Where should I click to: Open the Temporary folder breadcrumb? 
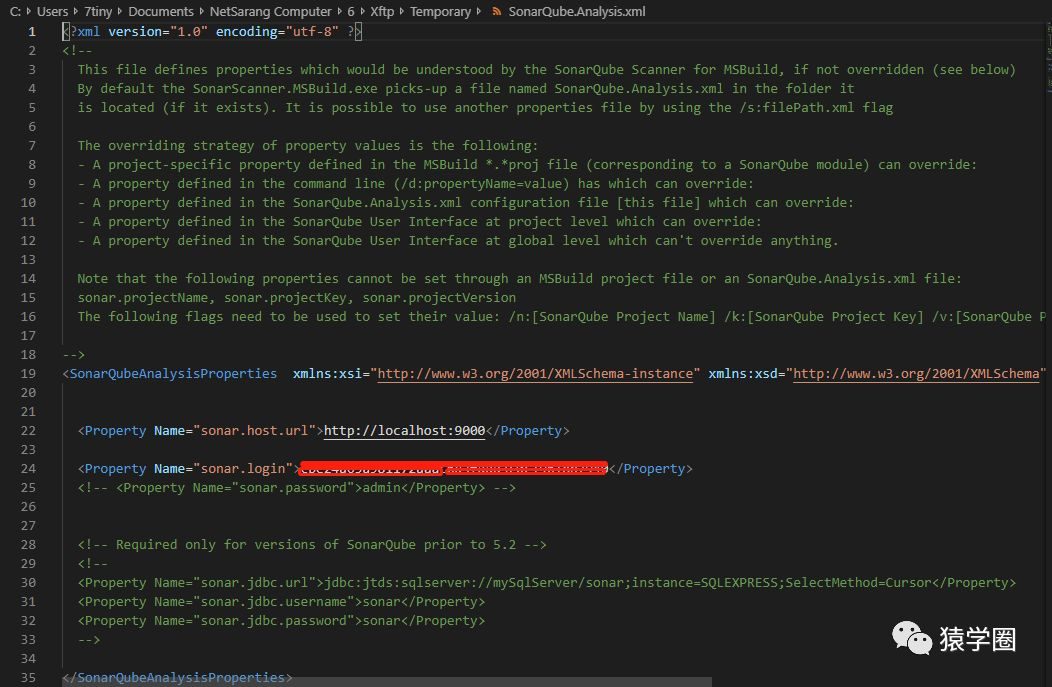[440, 11]
